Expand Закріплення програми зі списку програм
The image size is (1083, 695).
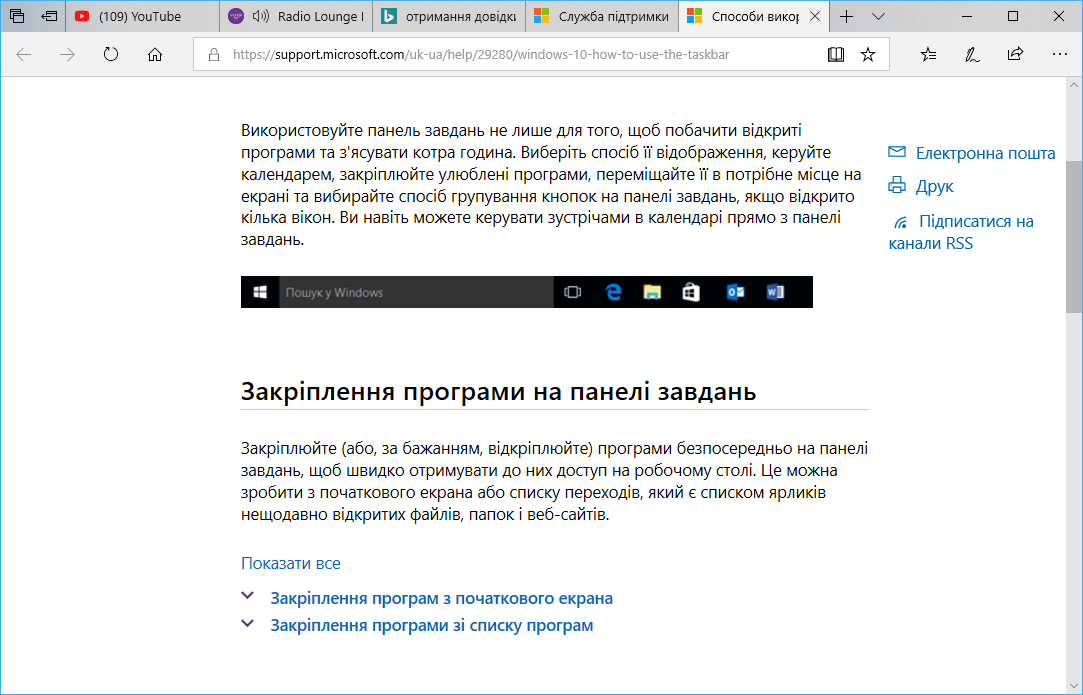coord(432,625)
